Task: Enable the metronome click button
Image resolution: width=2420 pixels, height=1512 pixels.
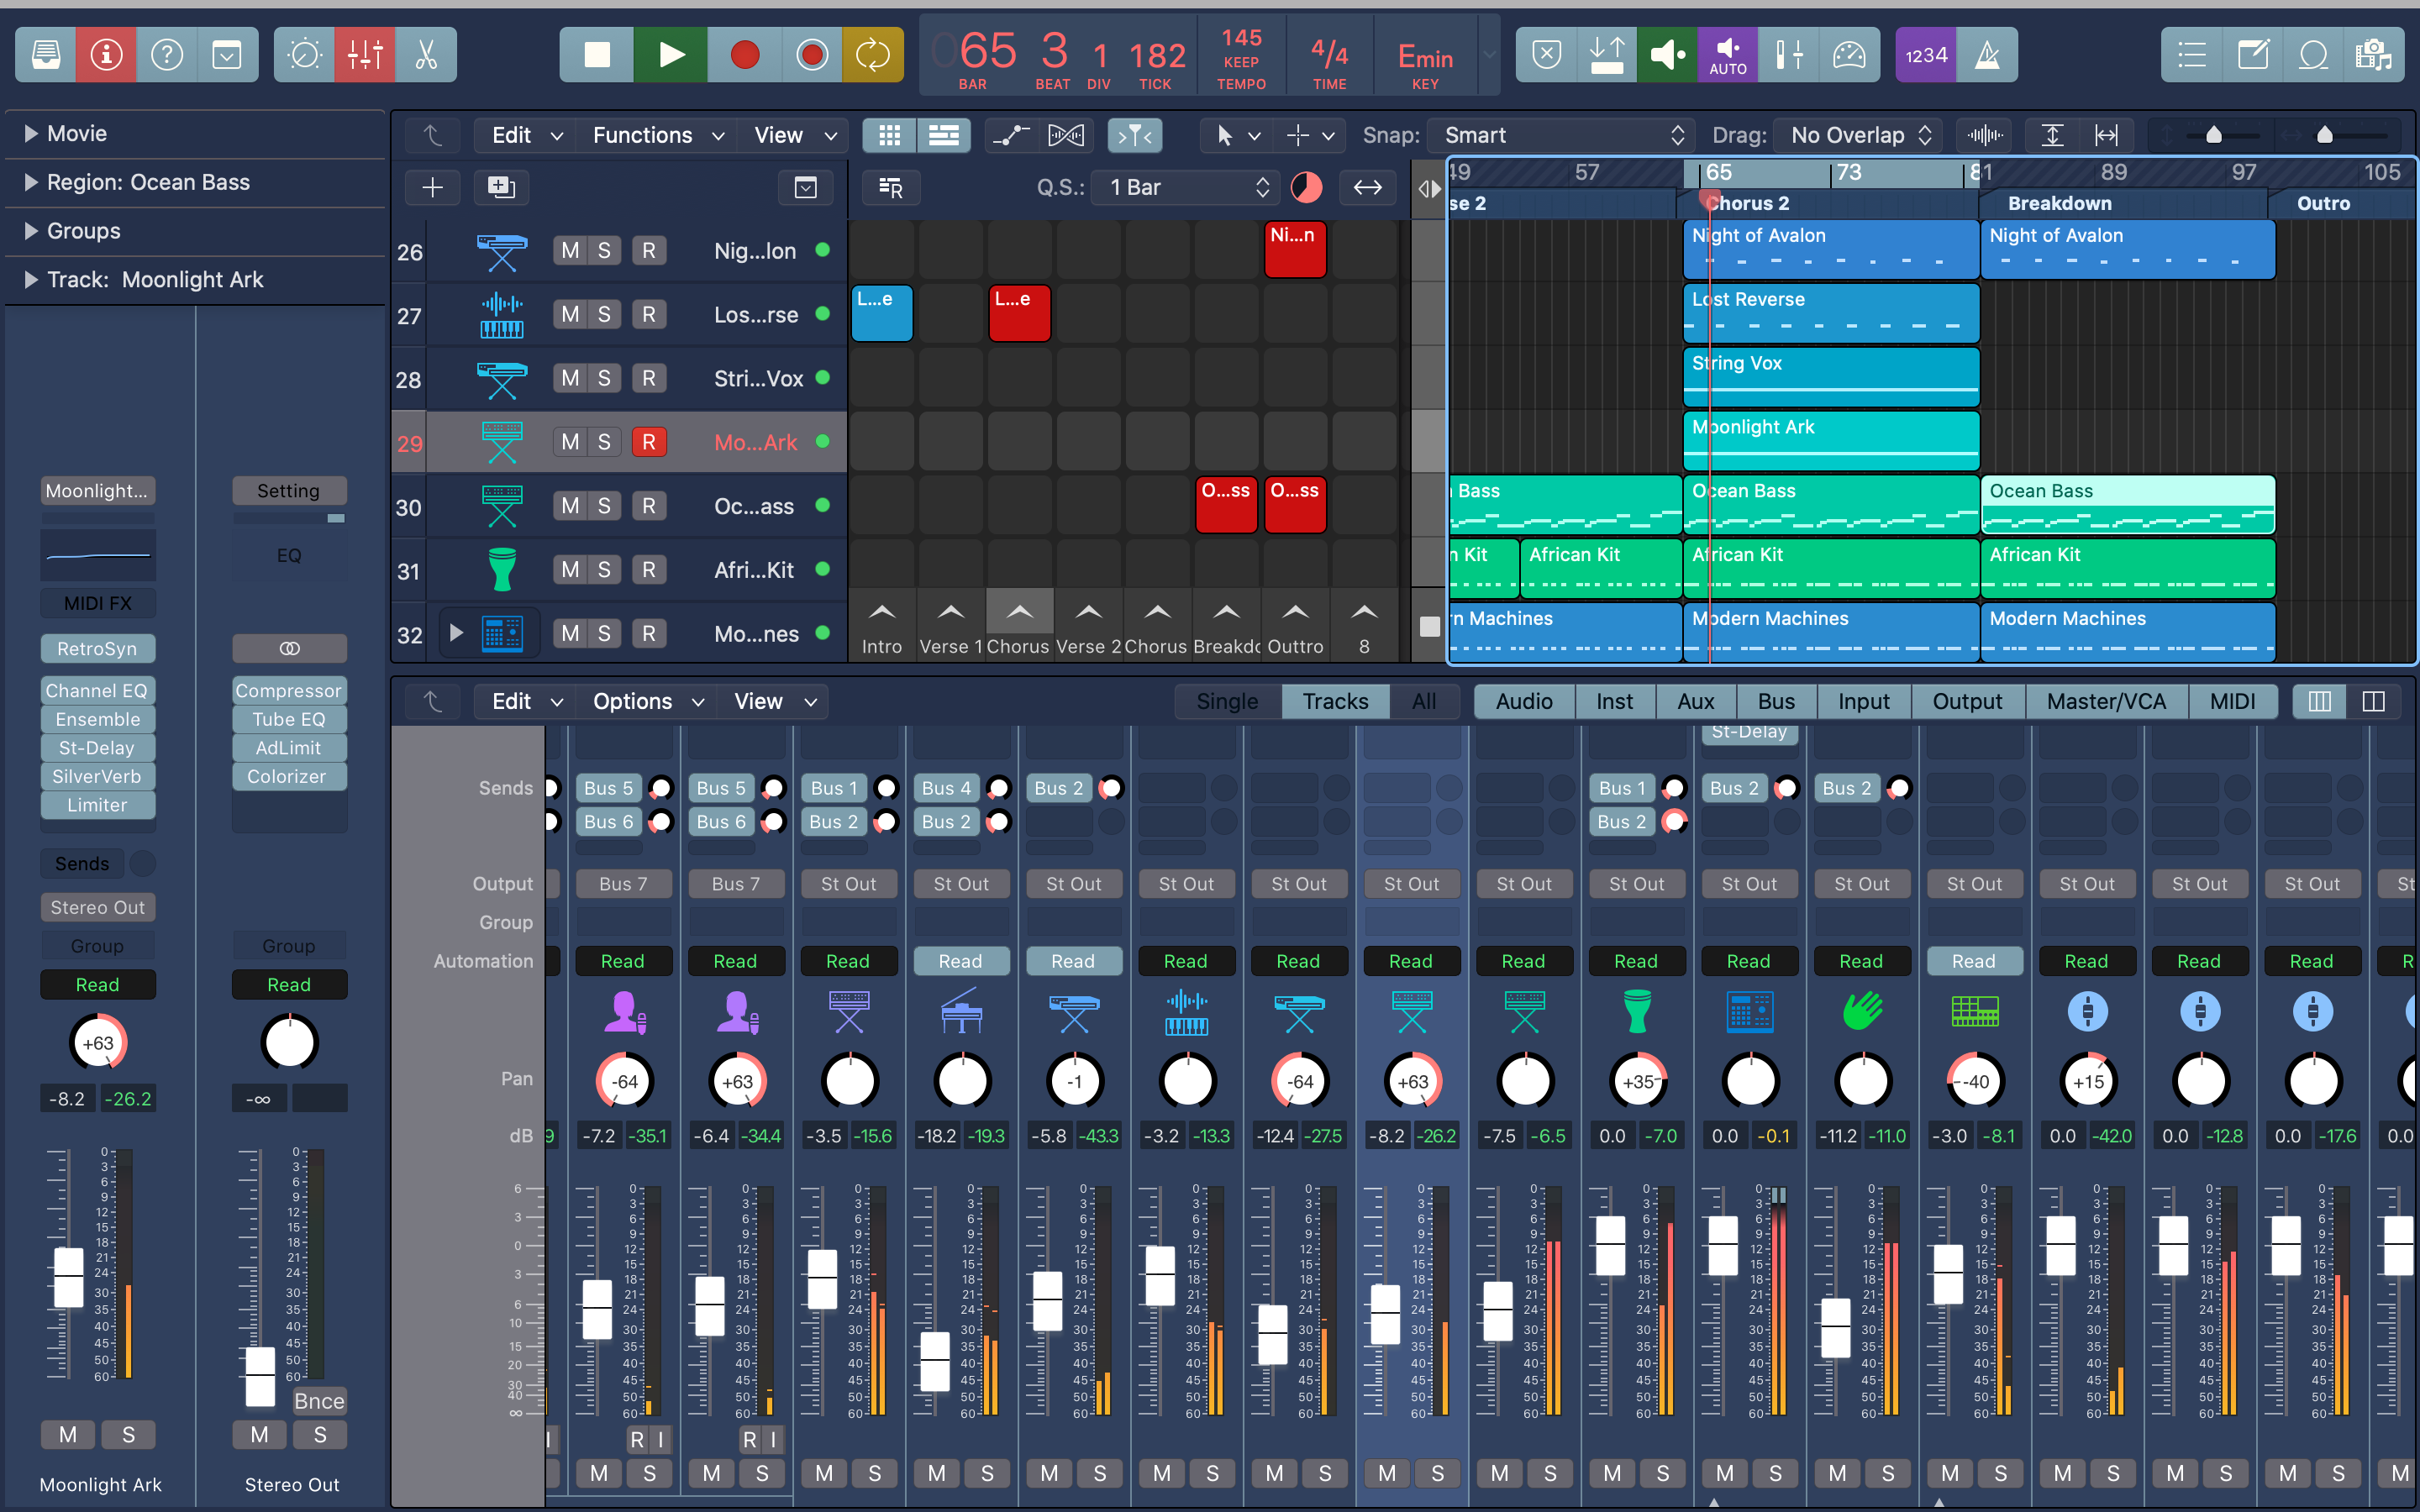Action: 1987,55
